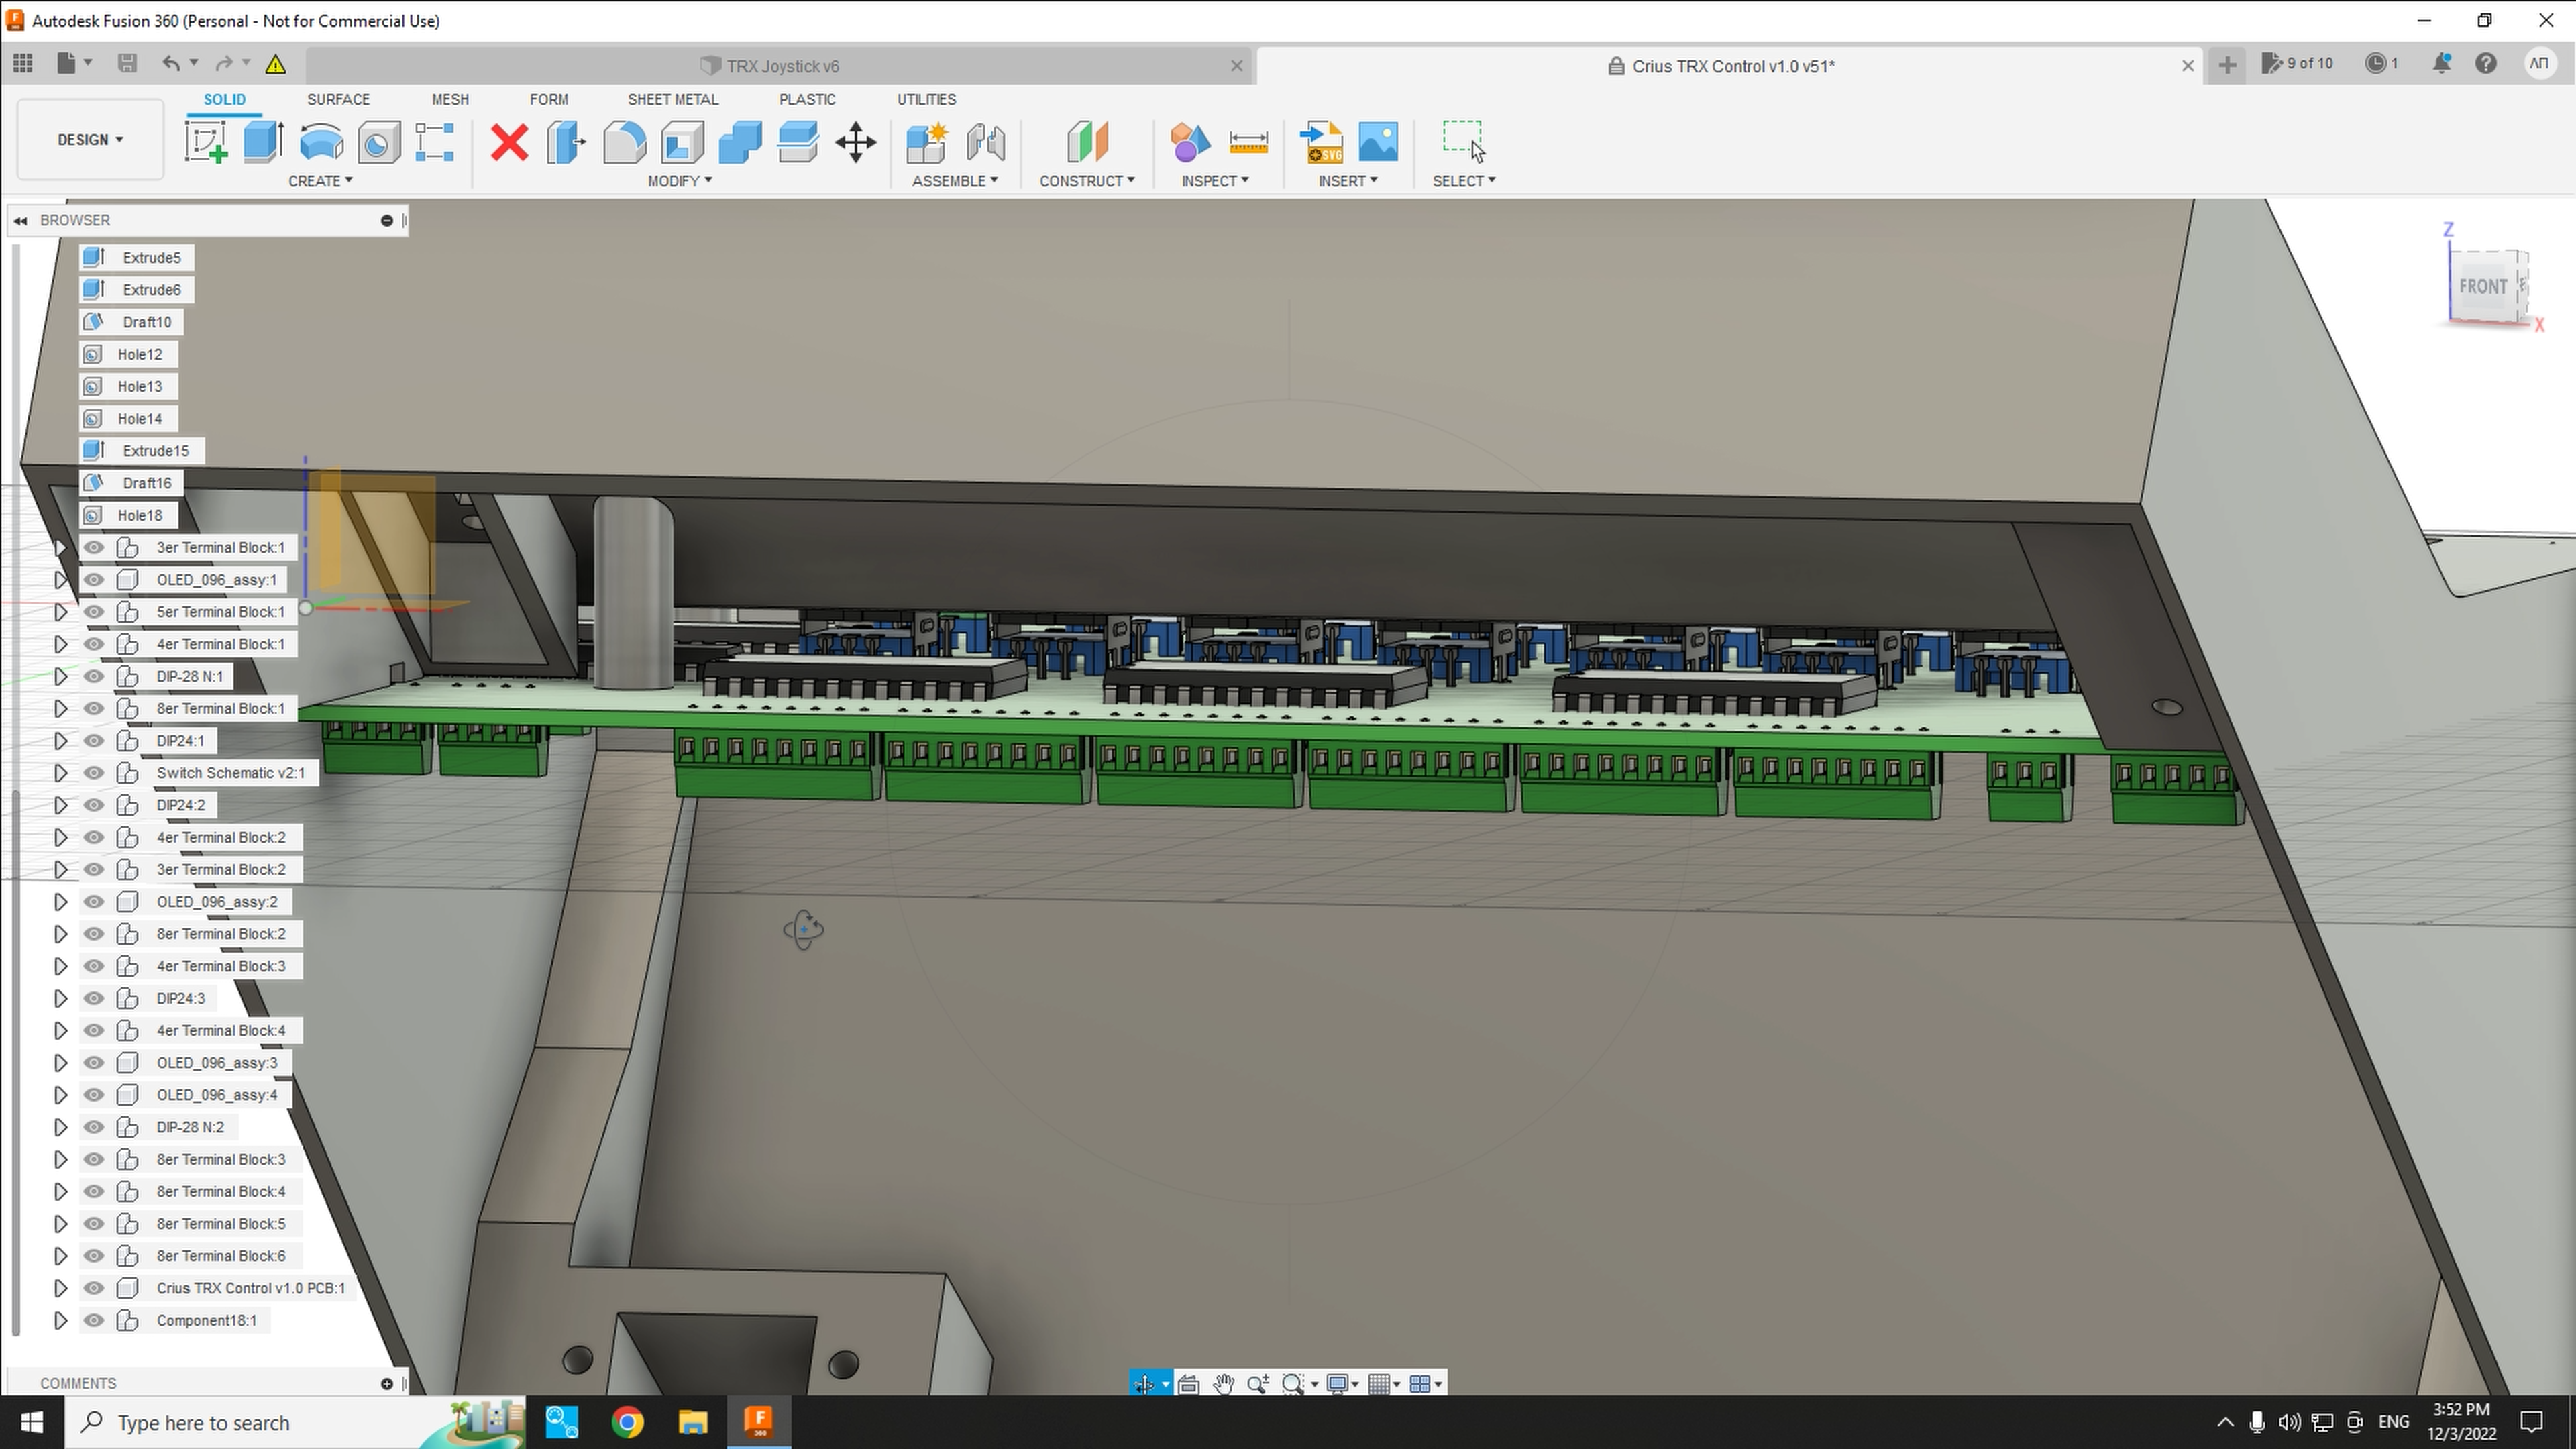Click the Create Sketch tool icon
The image size is (2576, 1449).
click(206, 142)
